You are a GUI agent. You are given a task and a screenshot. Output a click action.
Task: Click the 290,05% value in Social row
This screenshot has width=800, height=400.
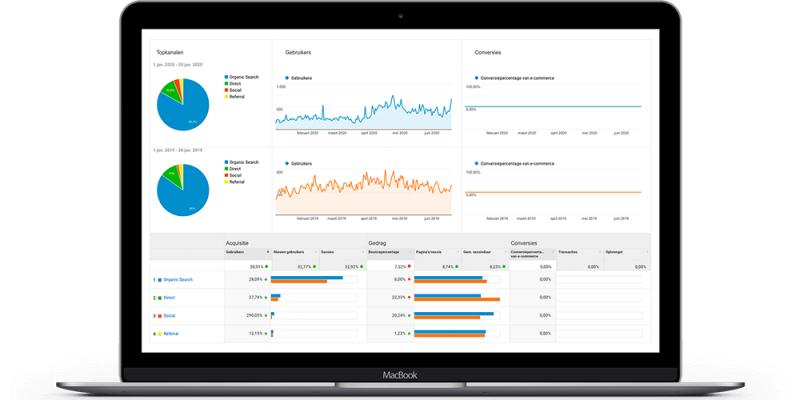pyautogui.click(x=254, y=316)
